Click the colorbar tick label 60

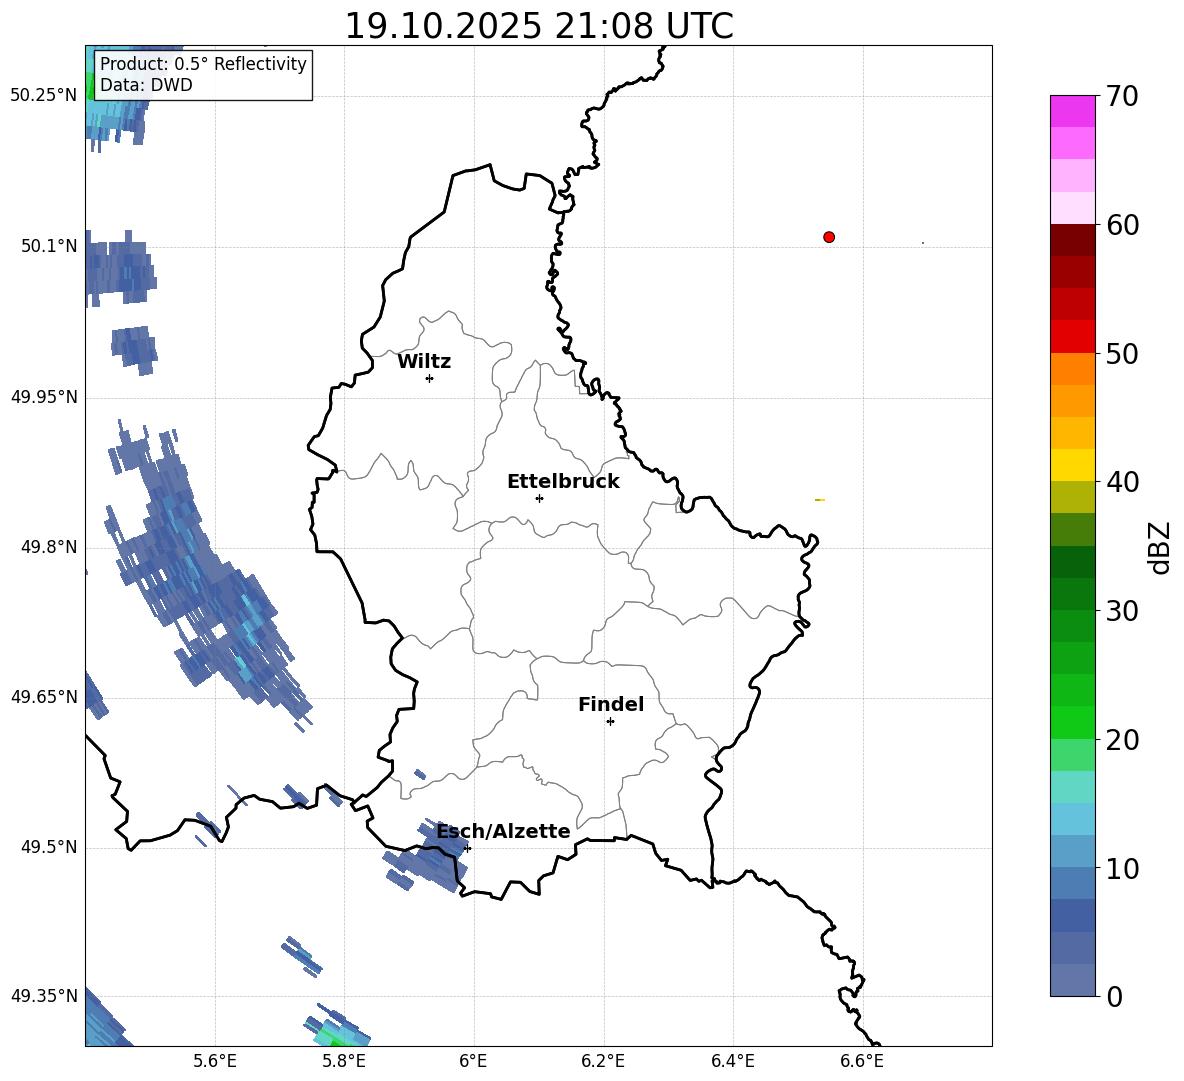tap(1122, 225)
